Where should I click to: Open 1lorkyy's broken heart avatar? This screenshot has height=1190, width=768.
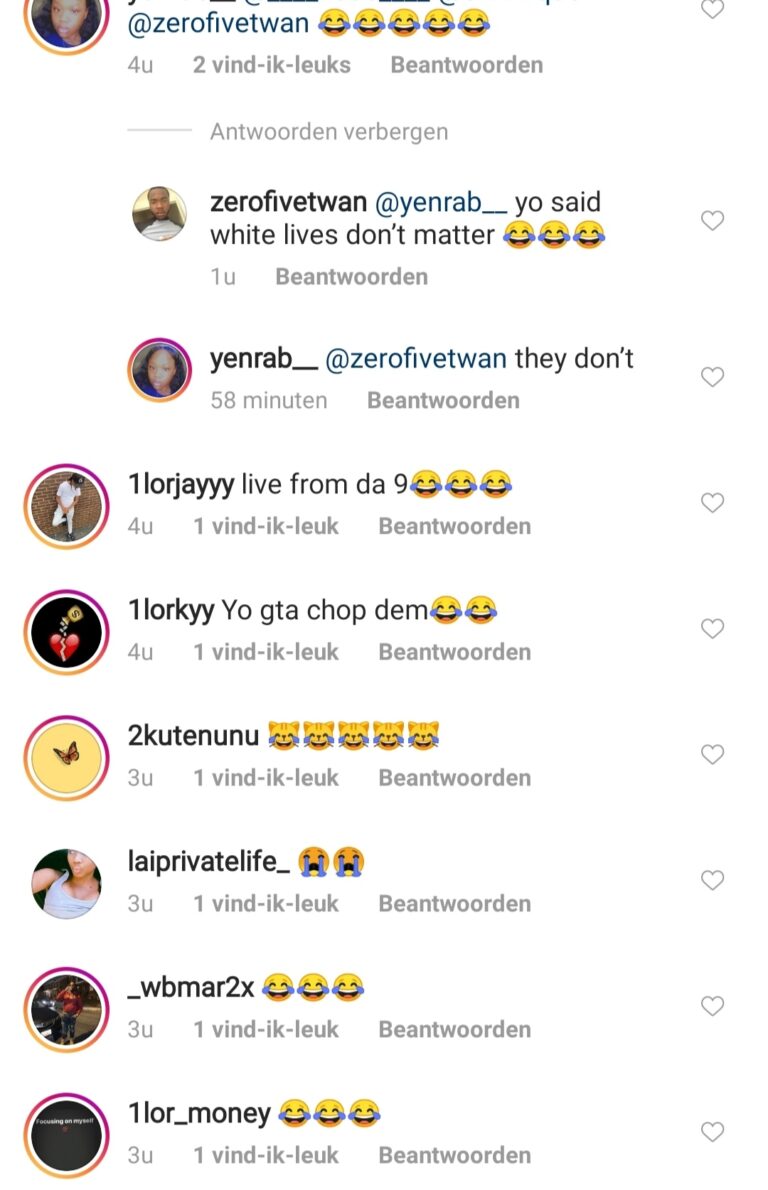tap(67, 632)
